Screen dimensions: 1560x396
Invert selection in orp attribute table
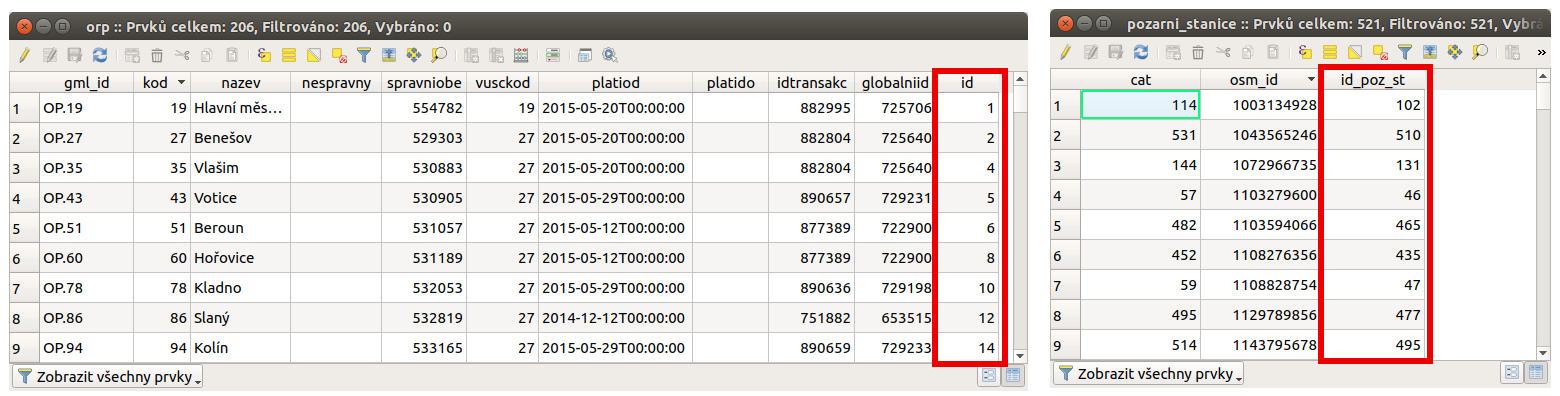coord(314,55)
